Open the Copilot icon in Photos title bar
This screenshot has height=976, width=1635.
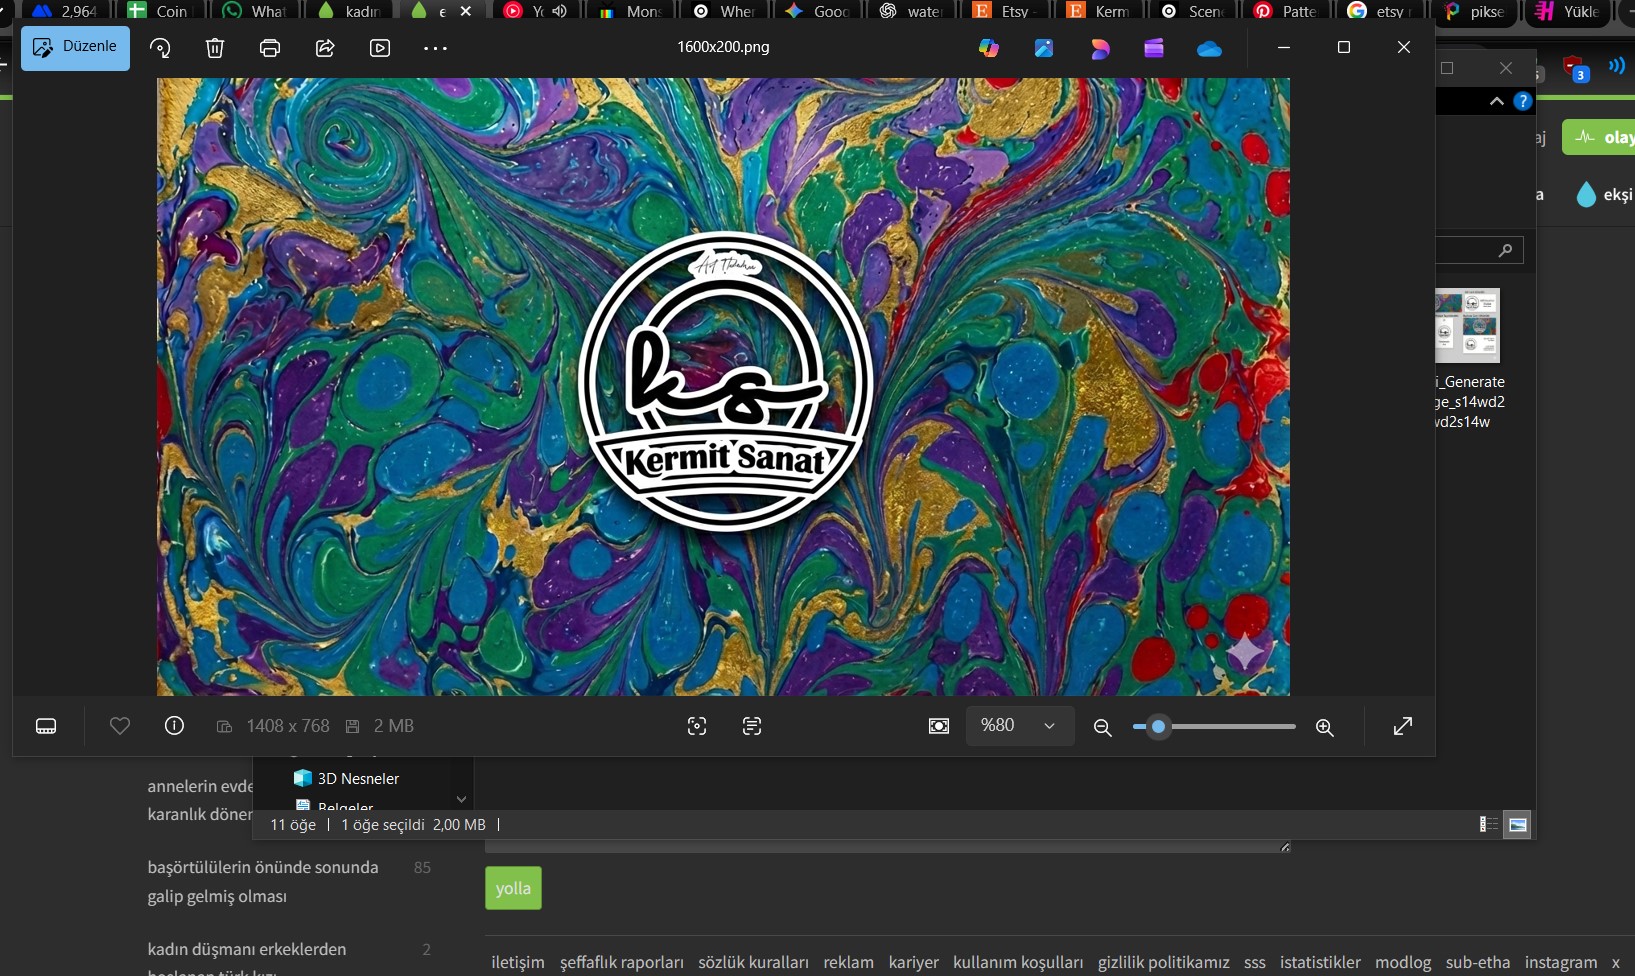(989, 48)
